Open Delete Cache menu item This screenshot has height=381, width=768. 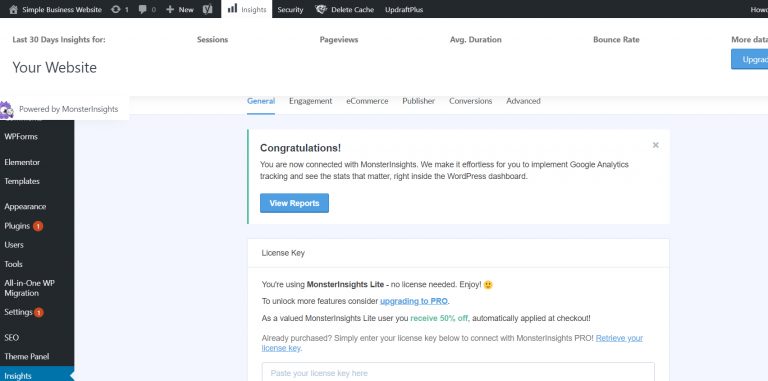click(352, 9)
